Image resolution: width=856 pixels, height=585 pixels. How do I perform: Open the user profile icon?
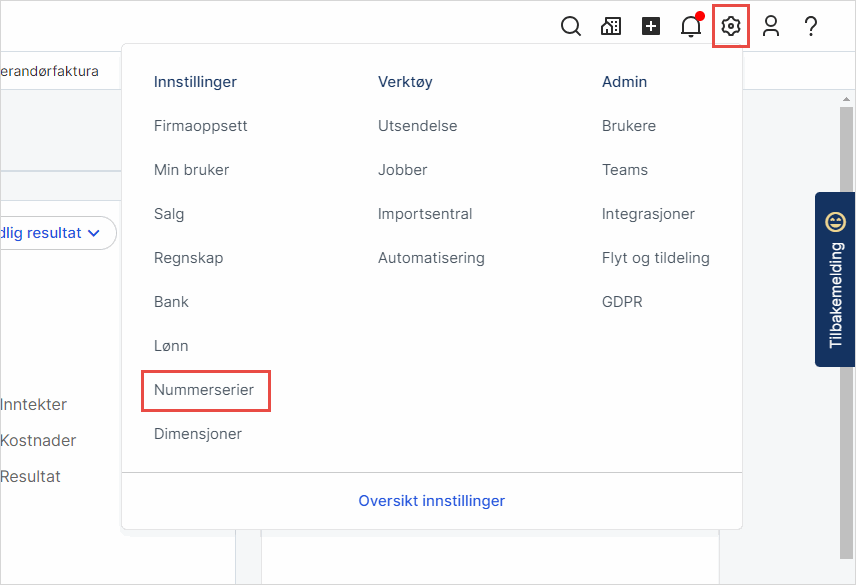(771, 27)
